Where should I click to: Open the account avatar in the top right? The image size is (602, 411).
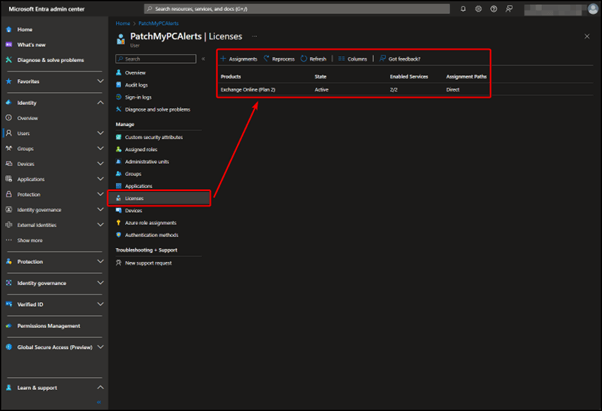pyautogui.click(x=593, y=9)
